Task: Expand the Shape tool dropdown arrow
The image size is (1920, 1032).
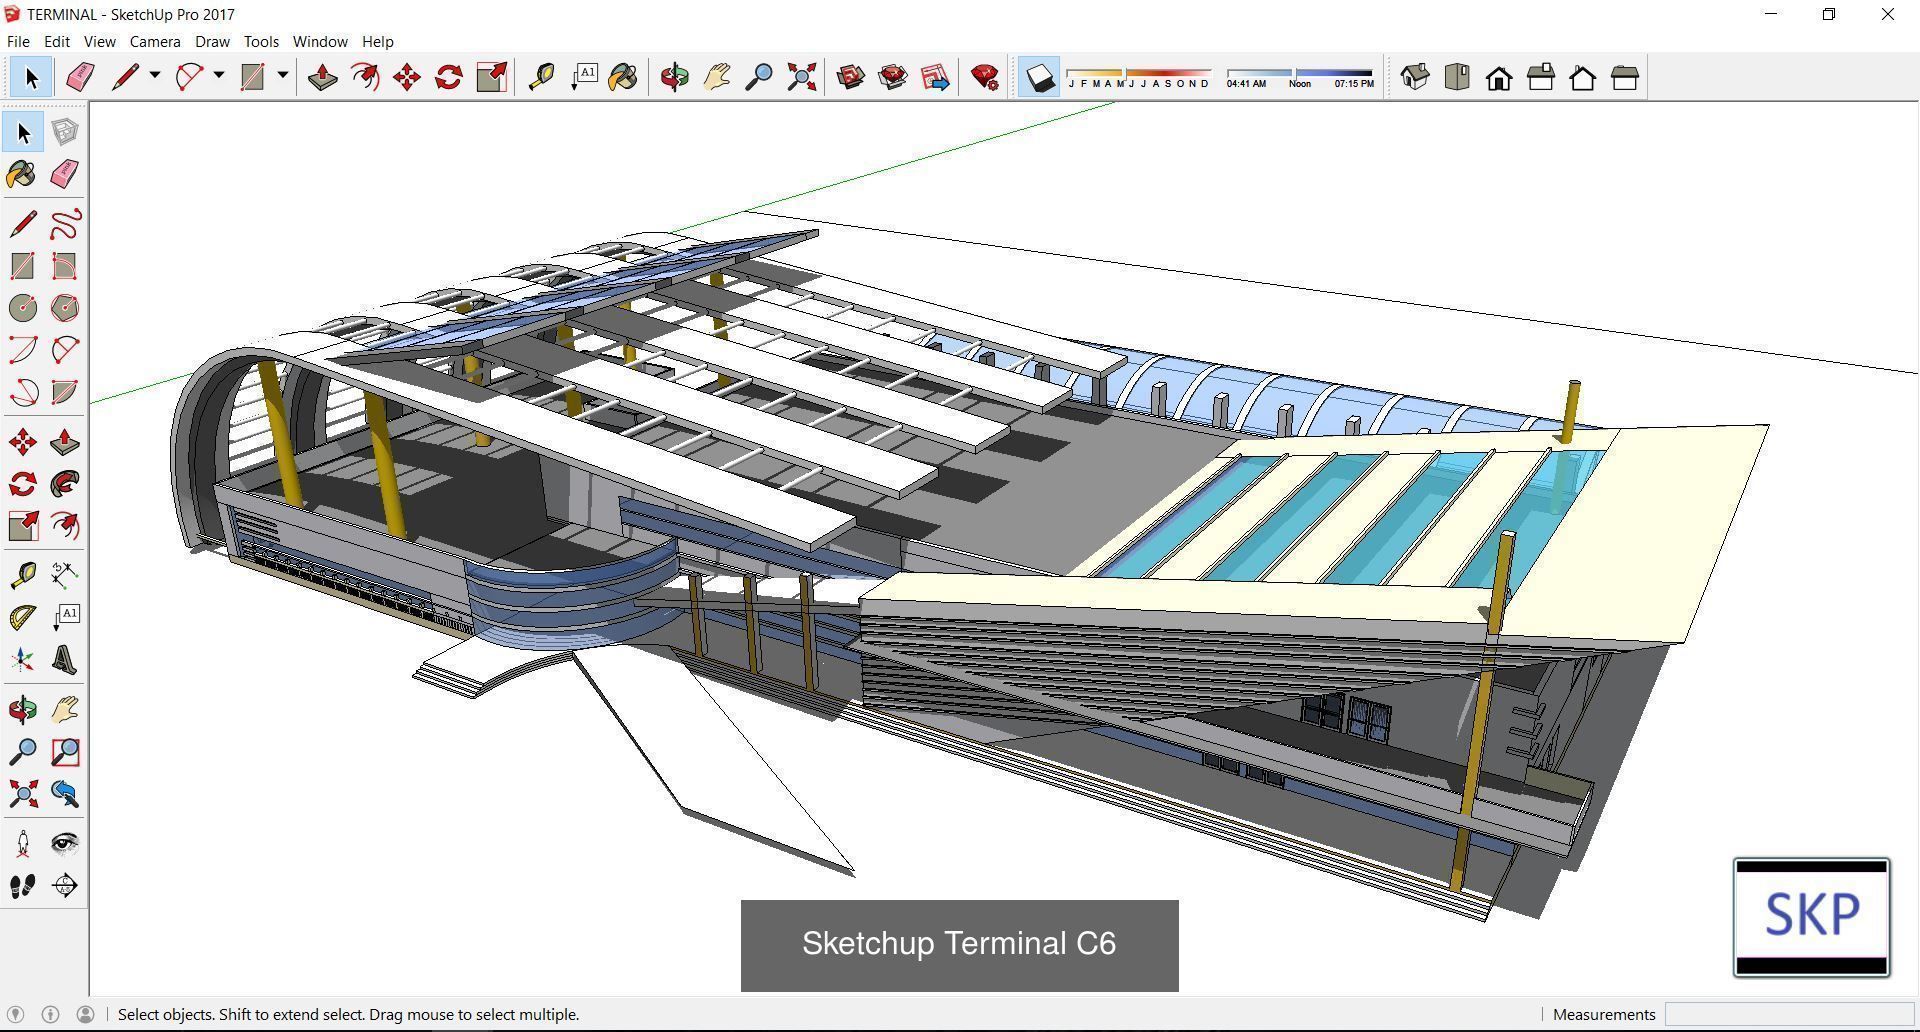Action: pyautogui.click(x=283, y=76)
